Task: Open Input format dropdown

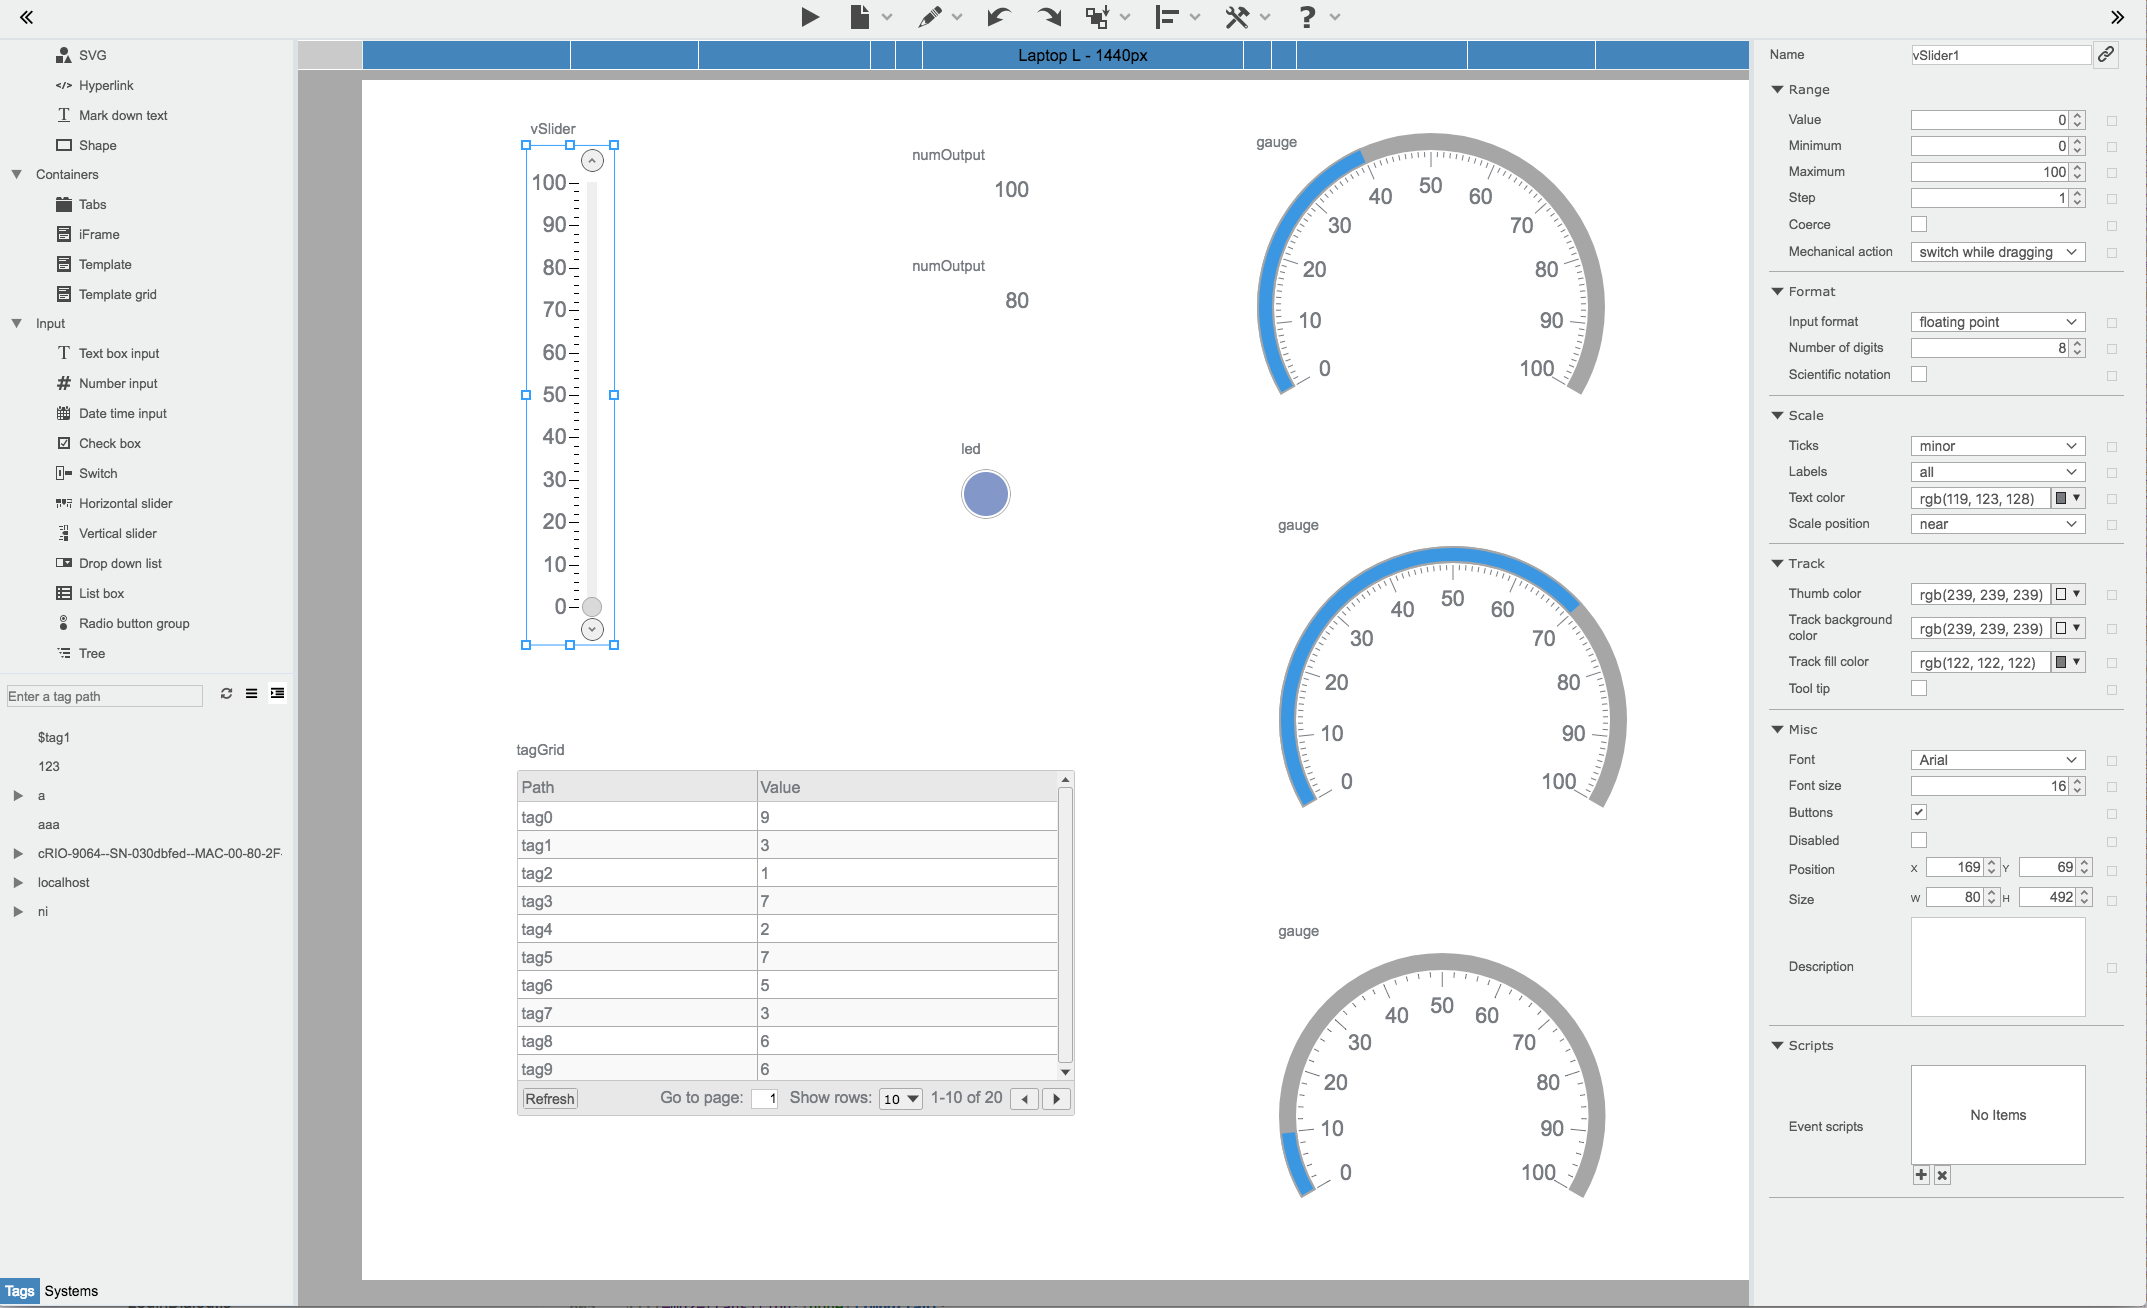Action: pos(1997,322)
